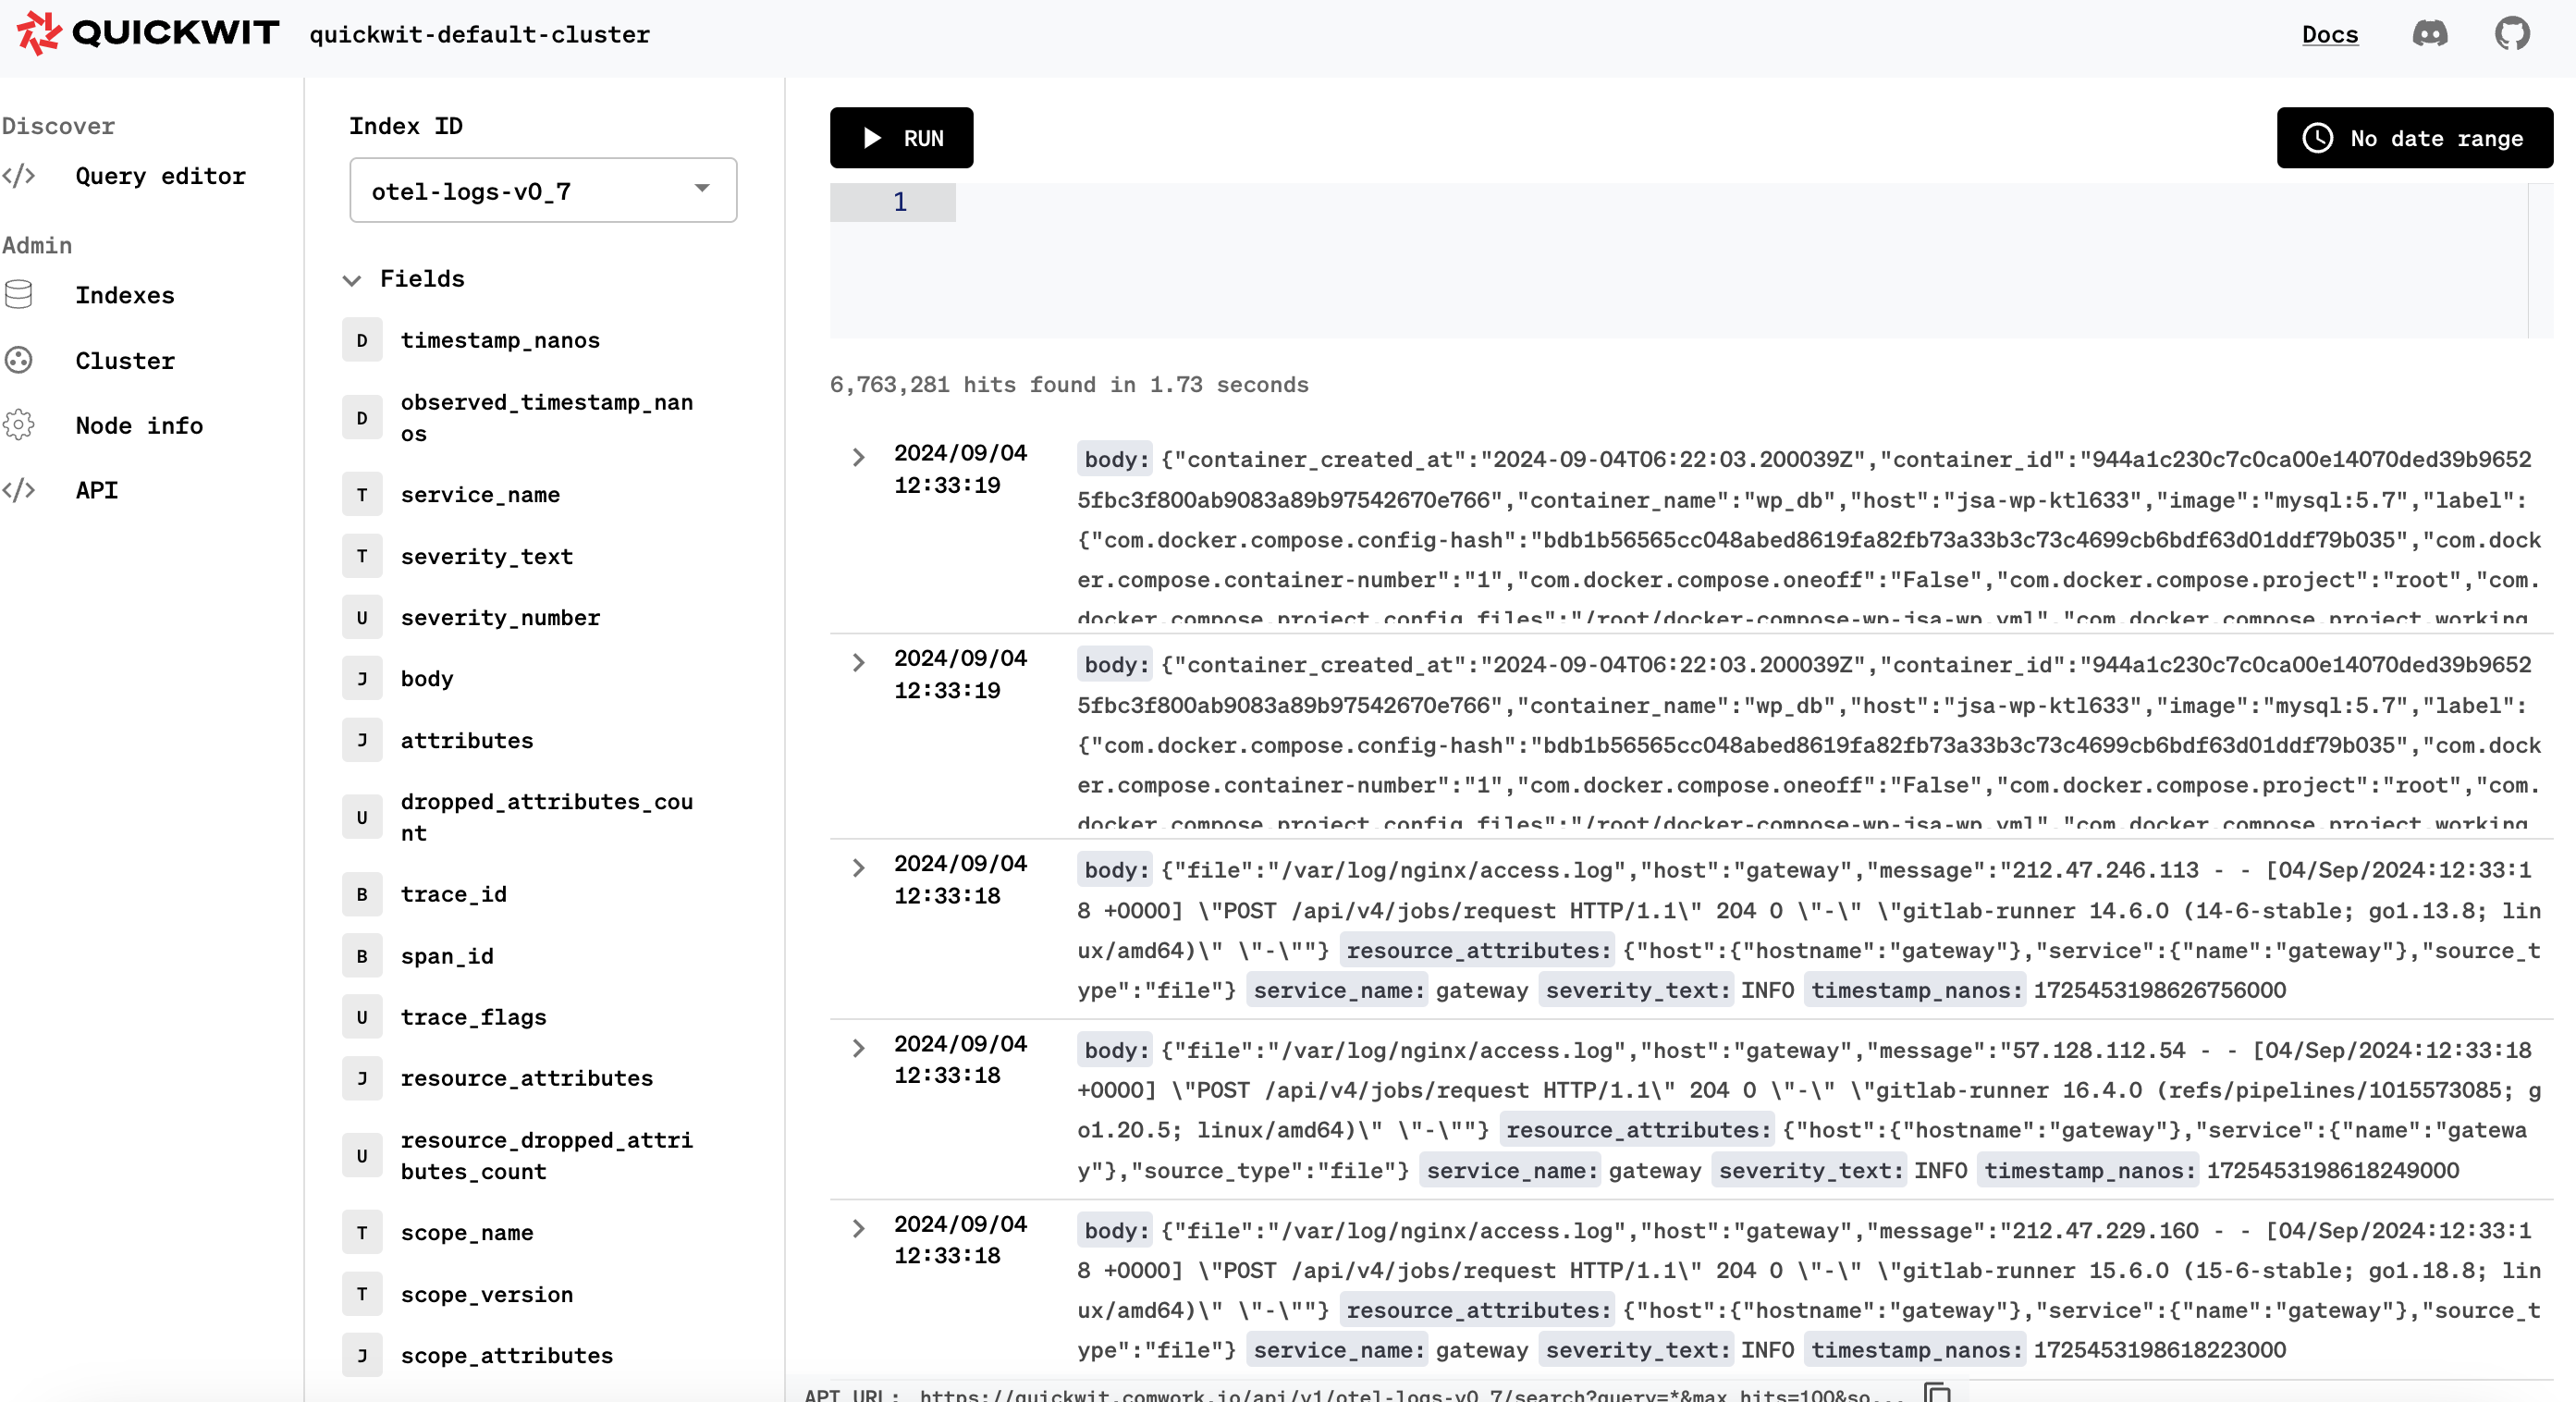Expand the 57.128.112.54 log row
2576x1402 pixels.
coord(858,1047)
